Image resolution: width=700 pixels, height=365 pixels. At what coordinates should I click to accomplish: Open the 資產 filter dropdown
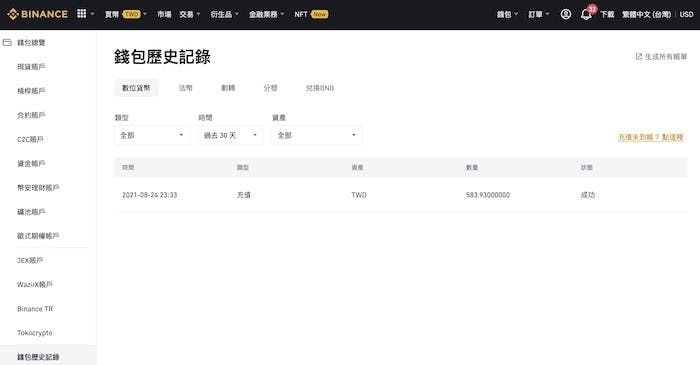coord(317,135)
